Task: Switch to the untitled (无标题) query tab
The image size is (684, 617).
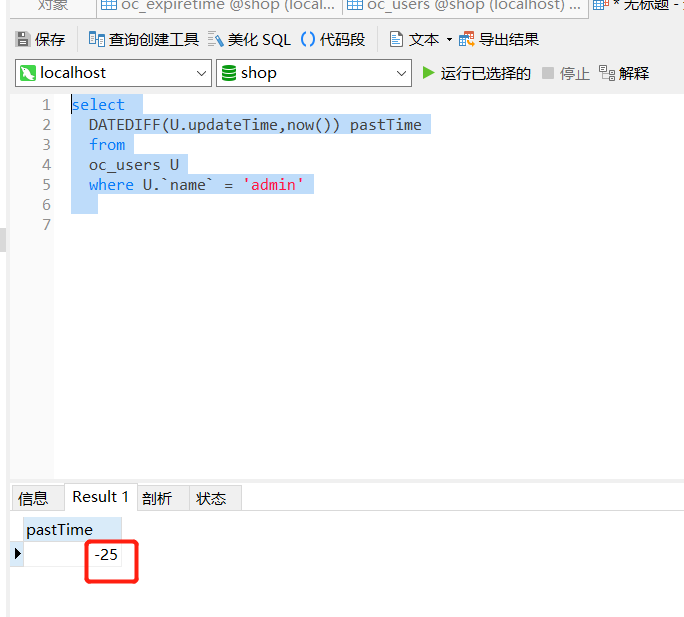Action: (637, 5)
